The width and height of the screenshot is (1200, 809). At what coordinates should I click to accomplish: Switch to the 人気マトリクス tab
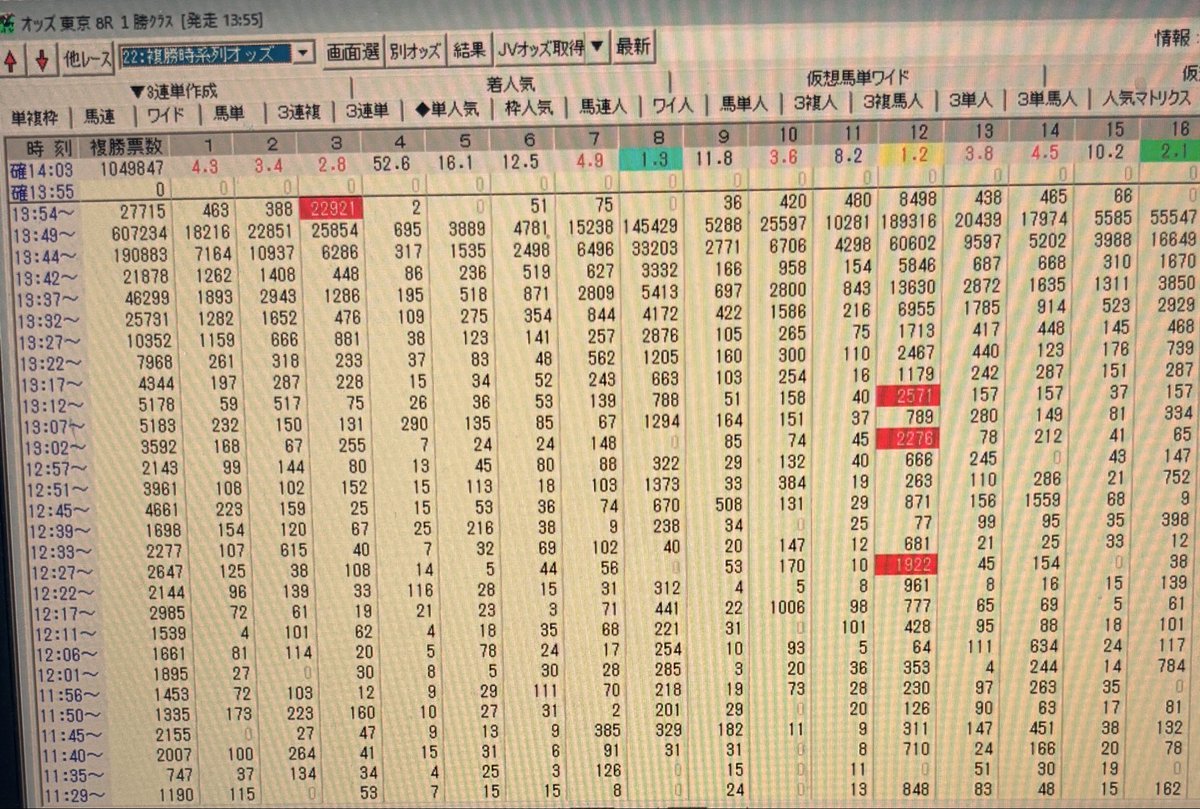1146,98
